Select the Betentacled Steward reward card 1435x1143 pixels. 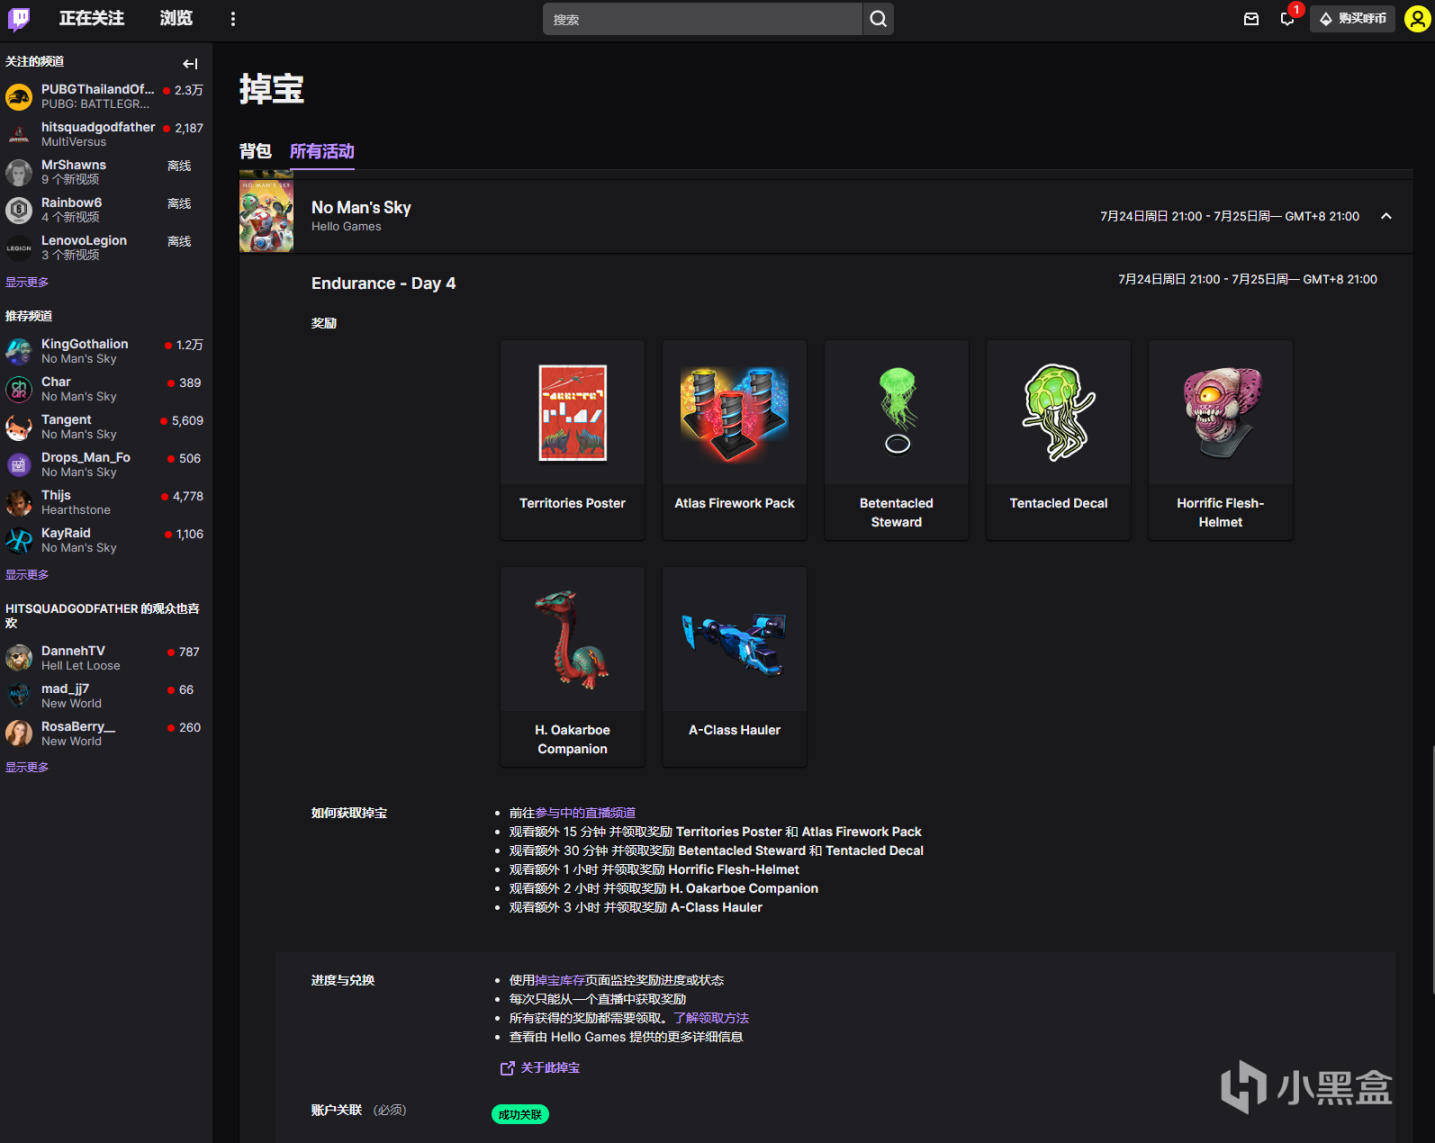click(x=897, y=440)
